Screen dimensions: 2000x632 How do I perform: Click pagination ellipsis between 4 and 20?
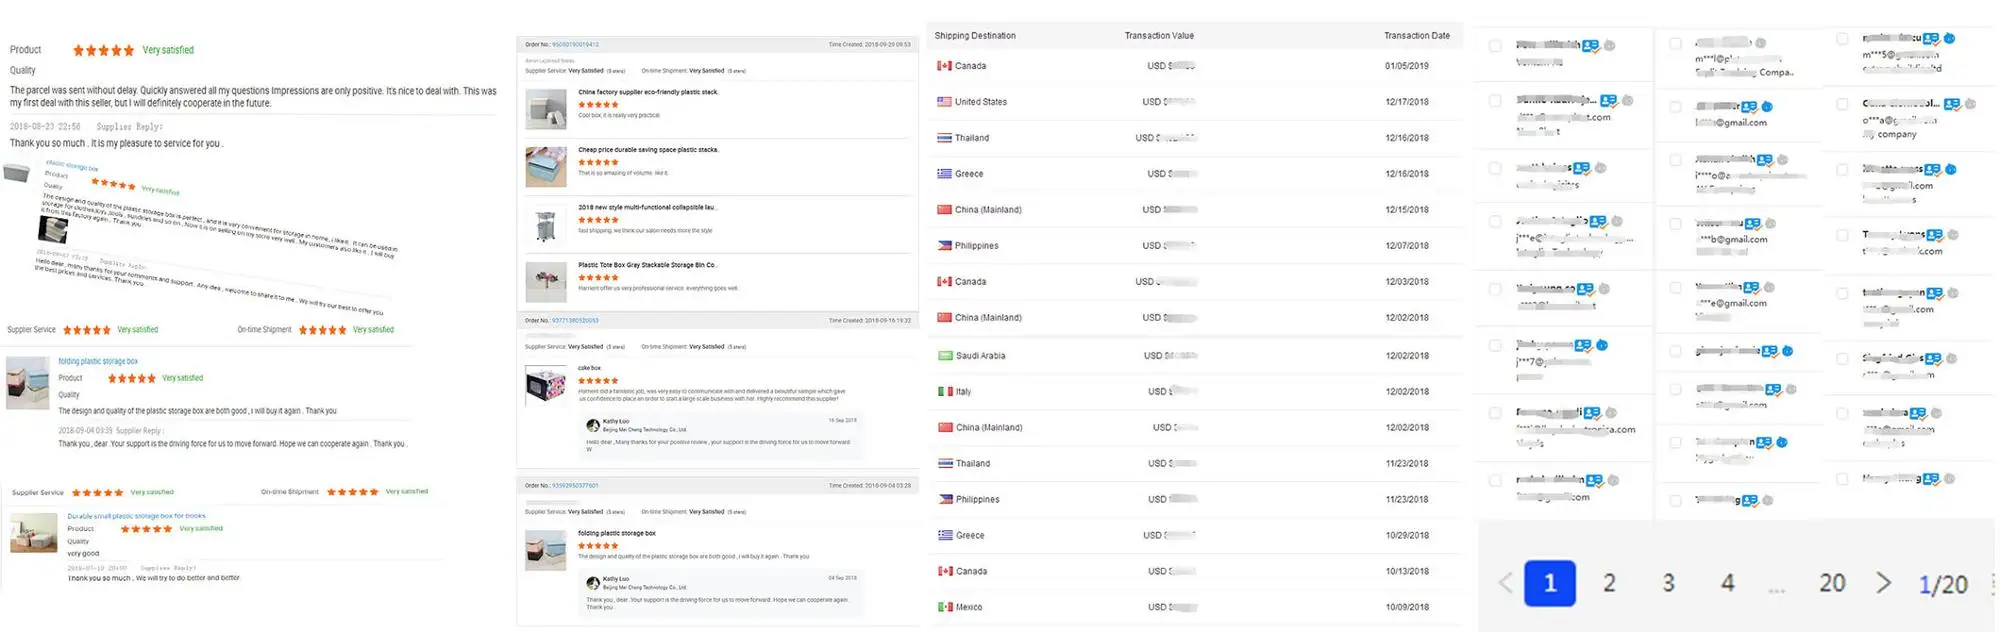click(1777, 591)
